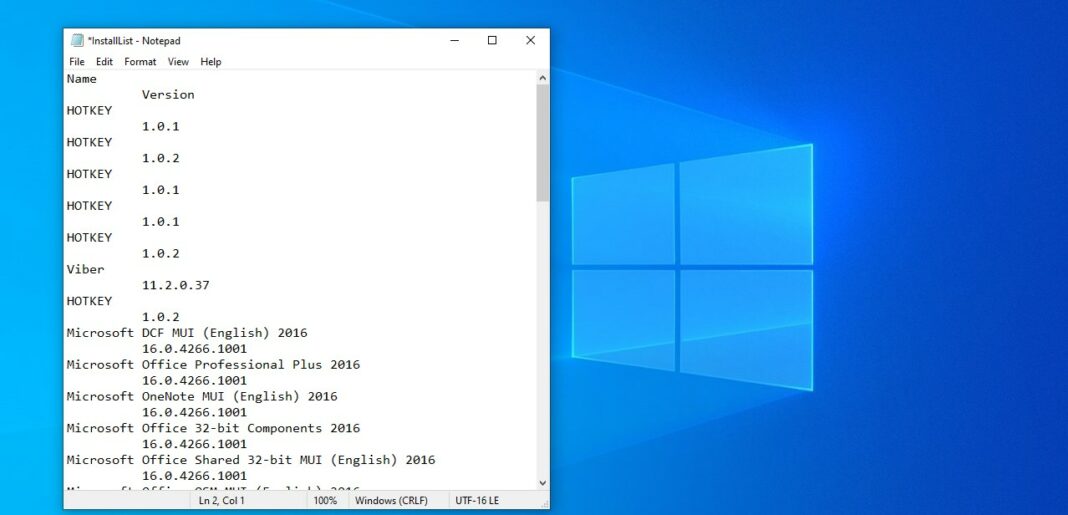This screenshot has height=515, width=1068.
Task: Click the version '11.2.0.37' line
Action: 176,285
